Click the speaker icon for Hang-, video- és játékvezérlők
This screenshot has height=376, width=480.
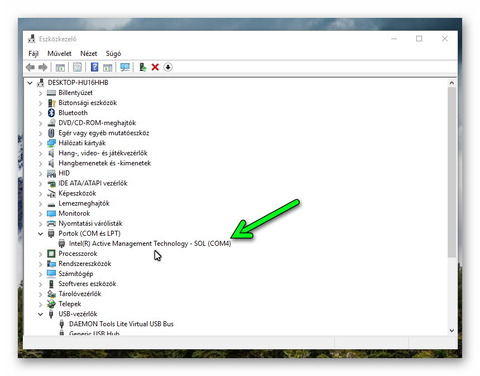51,153
